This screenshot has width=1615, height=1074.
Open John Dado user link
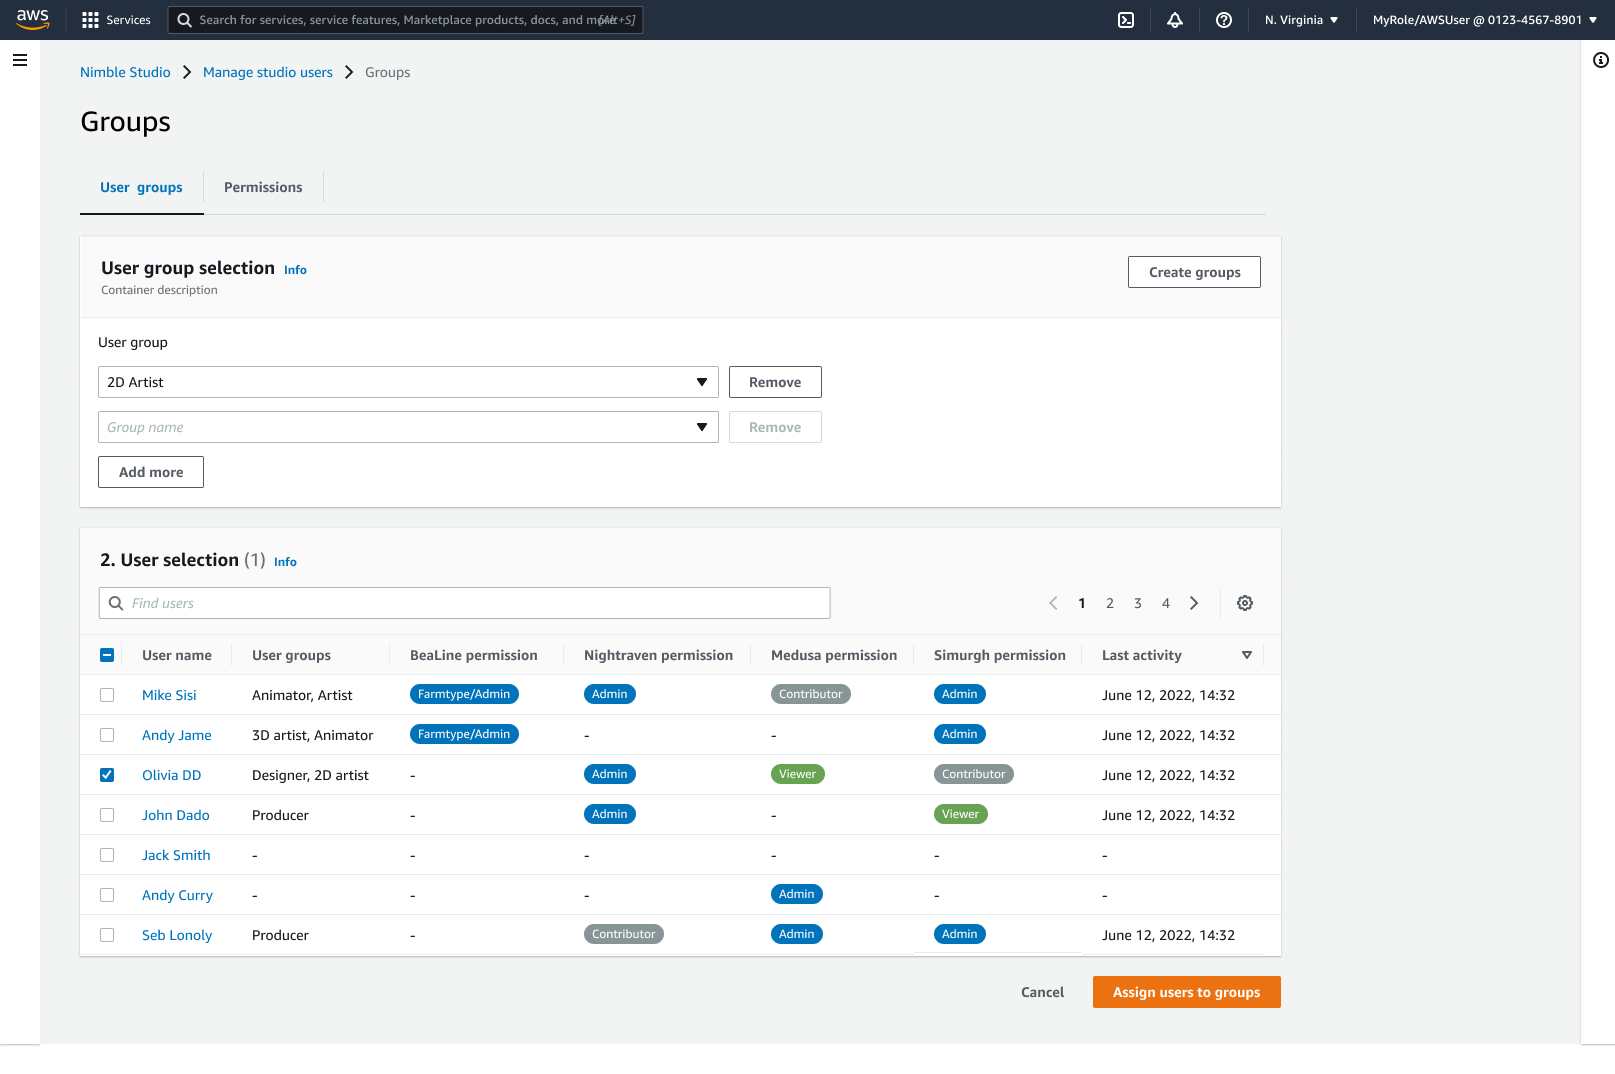pyautogui.click(x=176, y=815)
